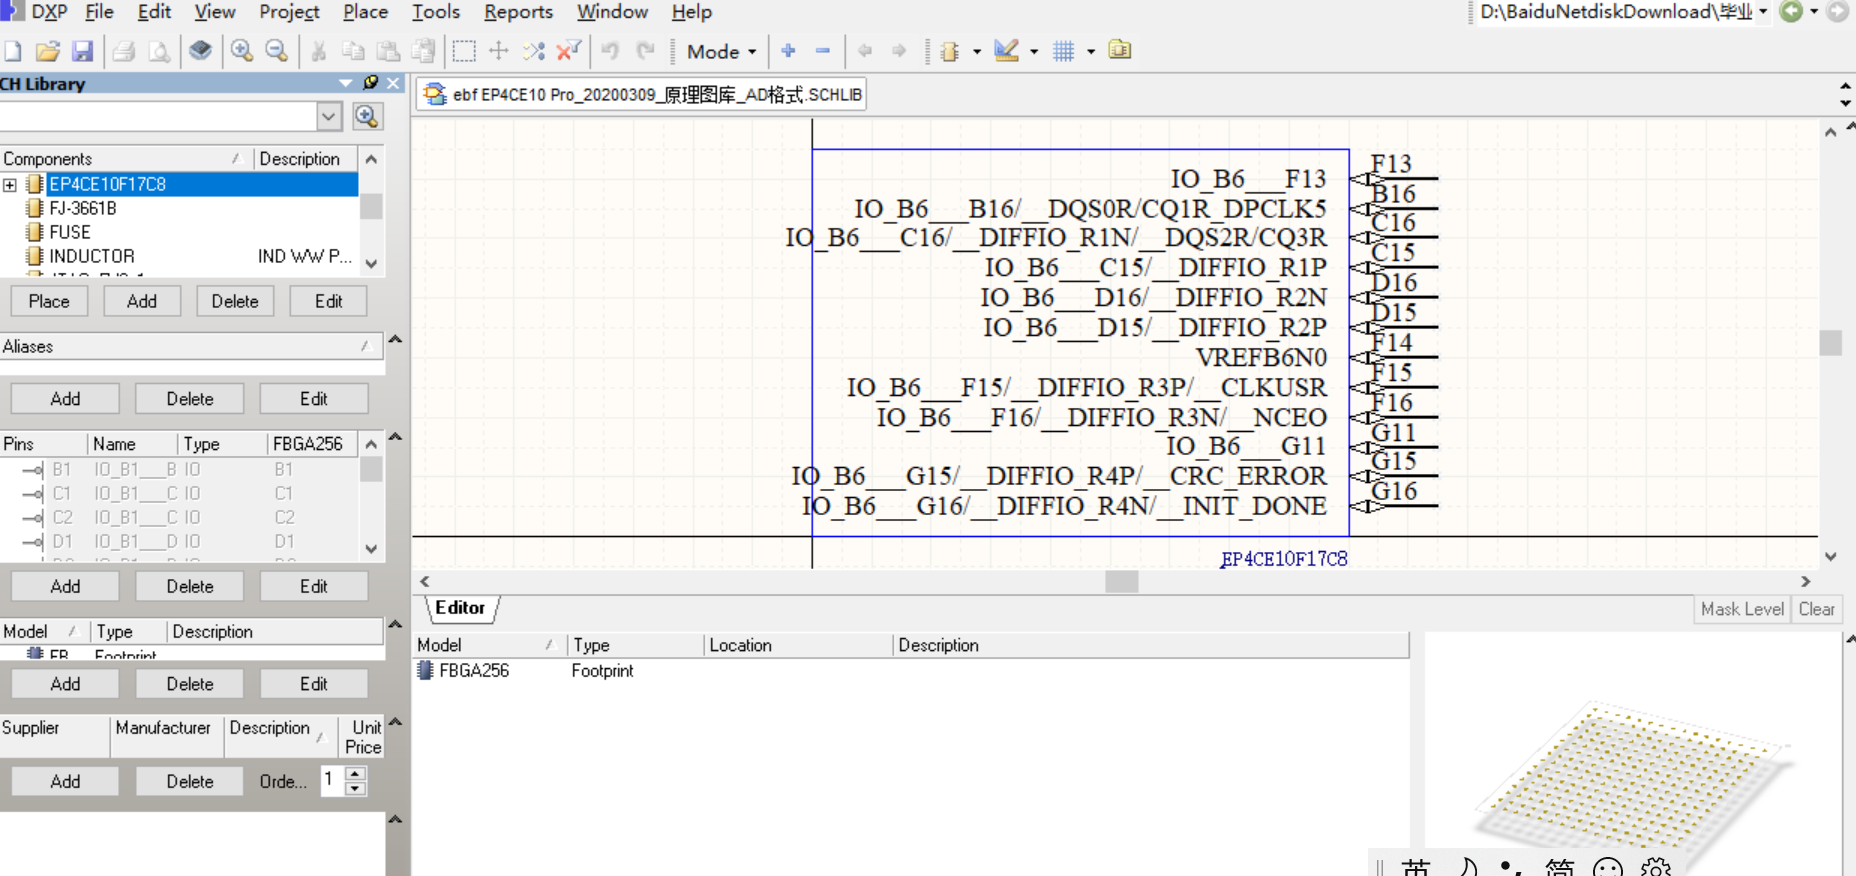Select pin C2 row in the Pins list
Screen dimensions: 1856x876
[180, 517]
